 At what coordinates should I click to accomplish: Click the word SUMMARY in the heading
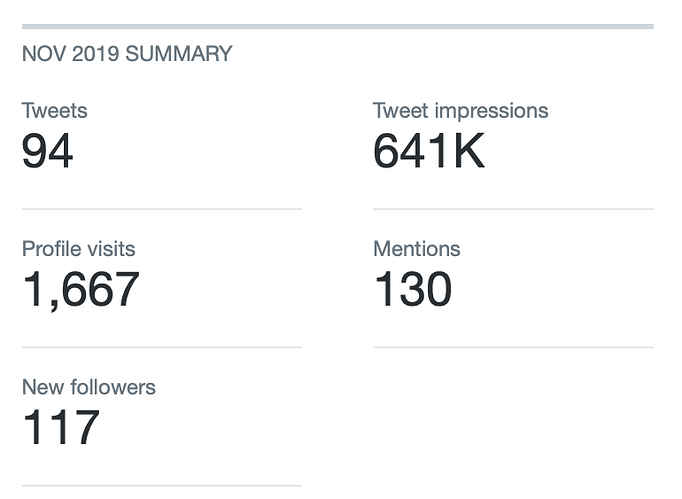(179, 54)
